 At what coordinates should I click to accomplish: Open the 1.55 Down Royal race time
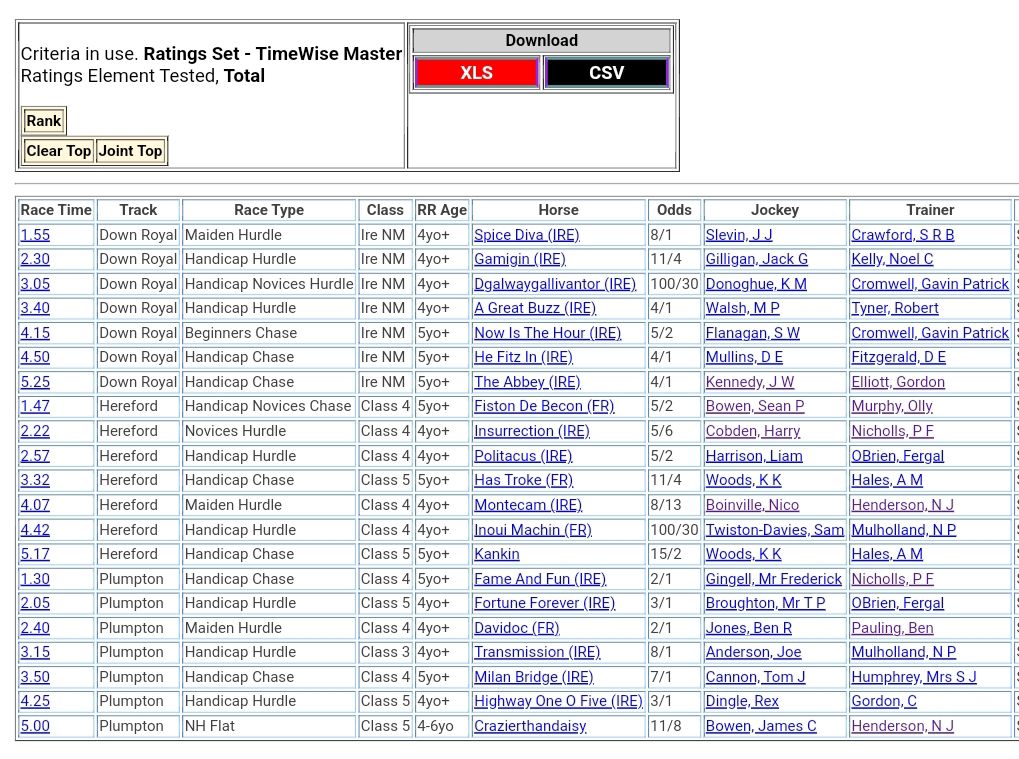pyautogui.click(x=35, y=235)
